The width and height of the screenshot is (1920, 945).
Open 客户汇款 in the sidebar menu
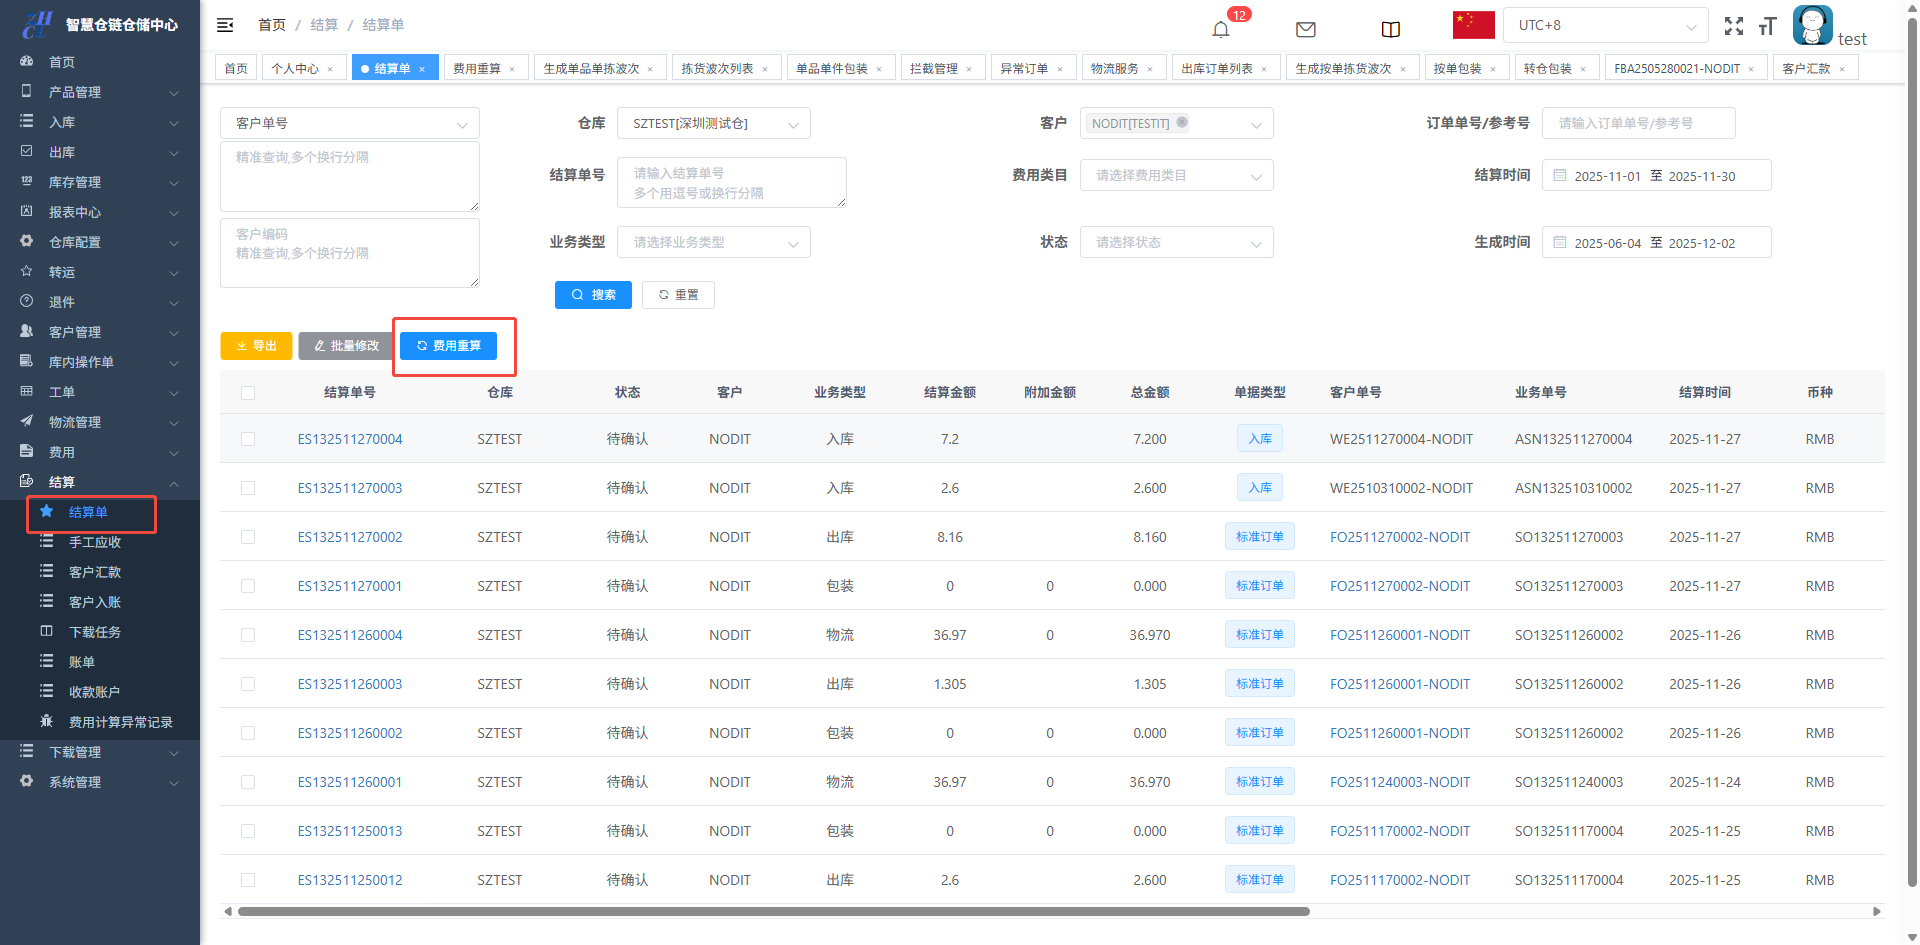95,572
